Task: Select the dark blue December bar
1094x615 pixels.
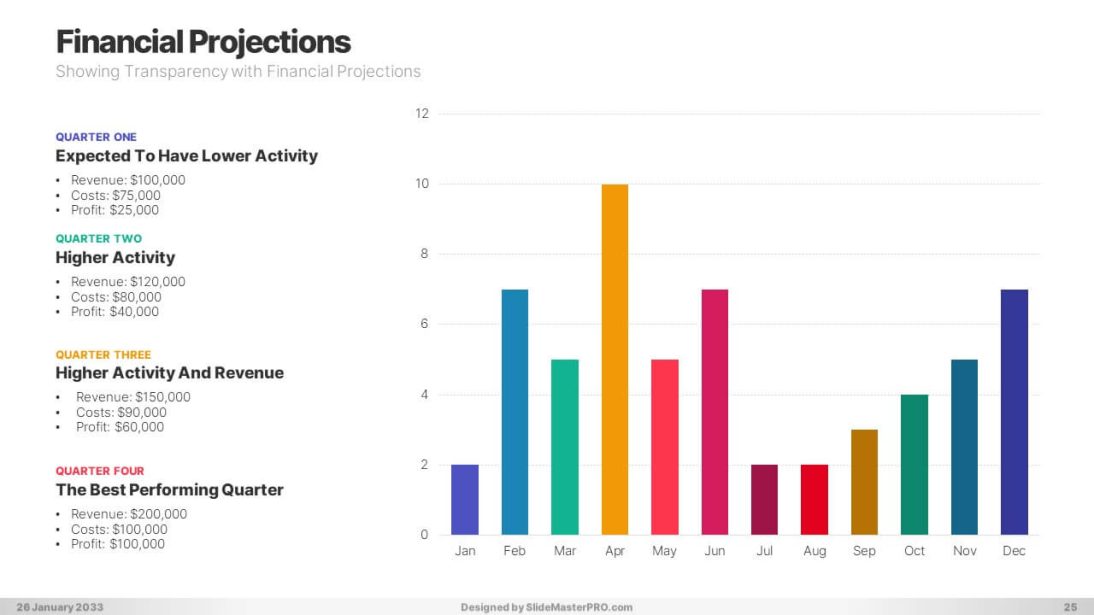Action: click(1014, 412)
